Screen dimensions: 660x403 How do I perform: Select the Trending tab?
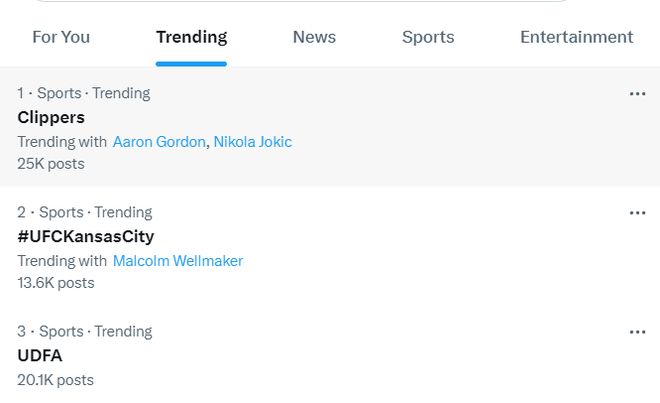click(192, 37)
